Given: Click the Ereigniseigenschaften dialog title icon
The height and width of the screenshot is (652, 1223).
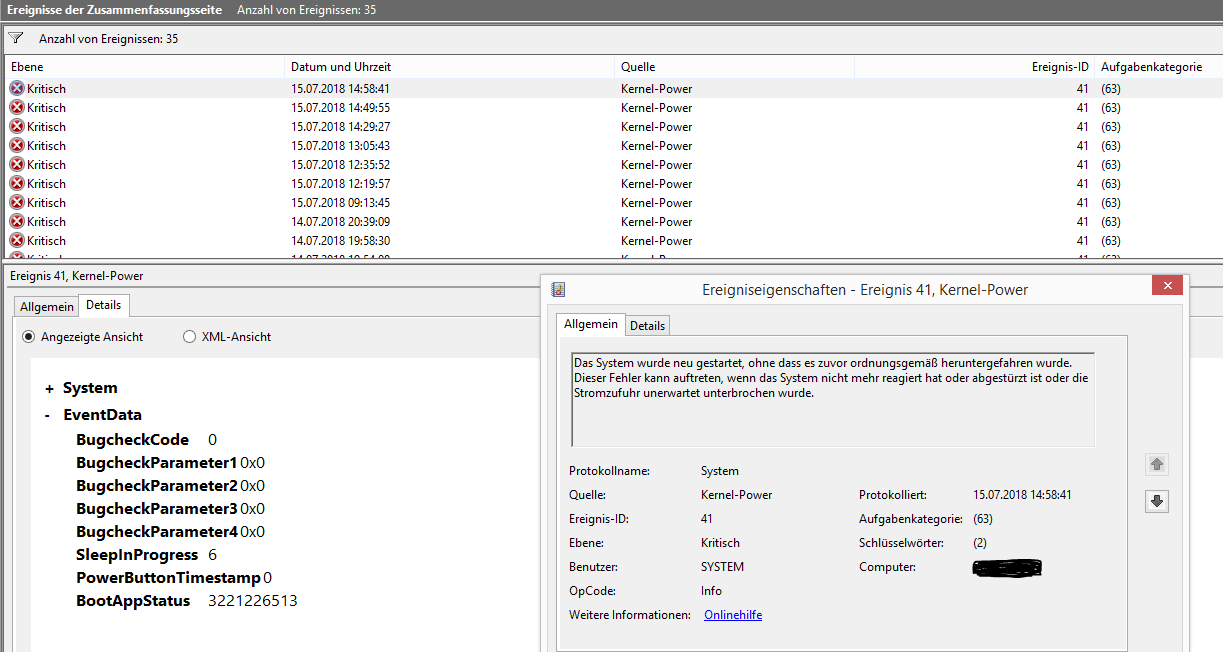Looking at the screenshot, I should [559, 290].
